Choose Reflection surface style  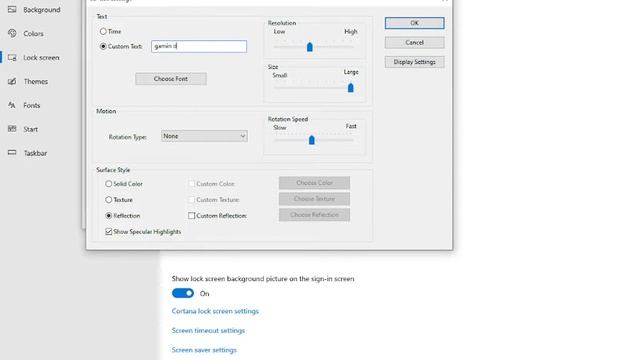pyautogui.click(x=109, y=216)
